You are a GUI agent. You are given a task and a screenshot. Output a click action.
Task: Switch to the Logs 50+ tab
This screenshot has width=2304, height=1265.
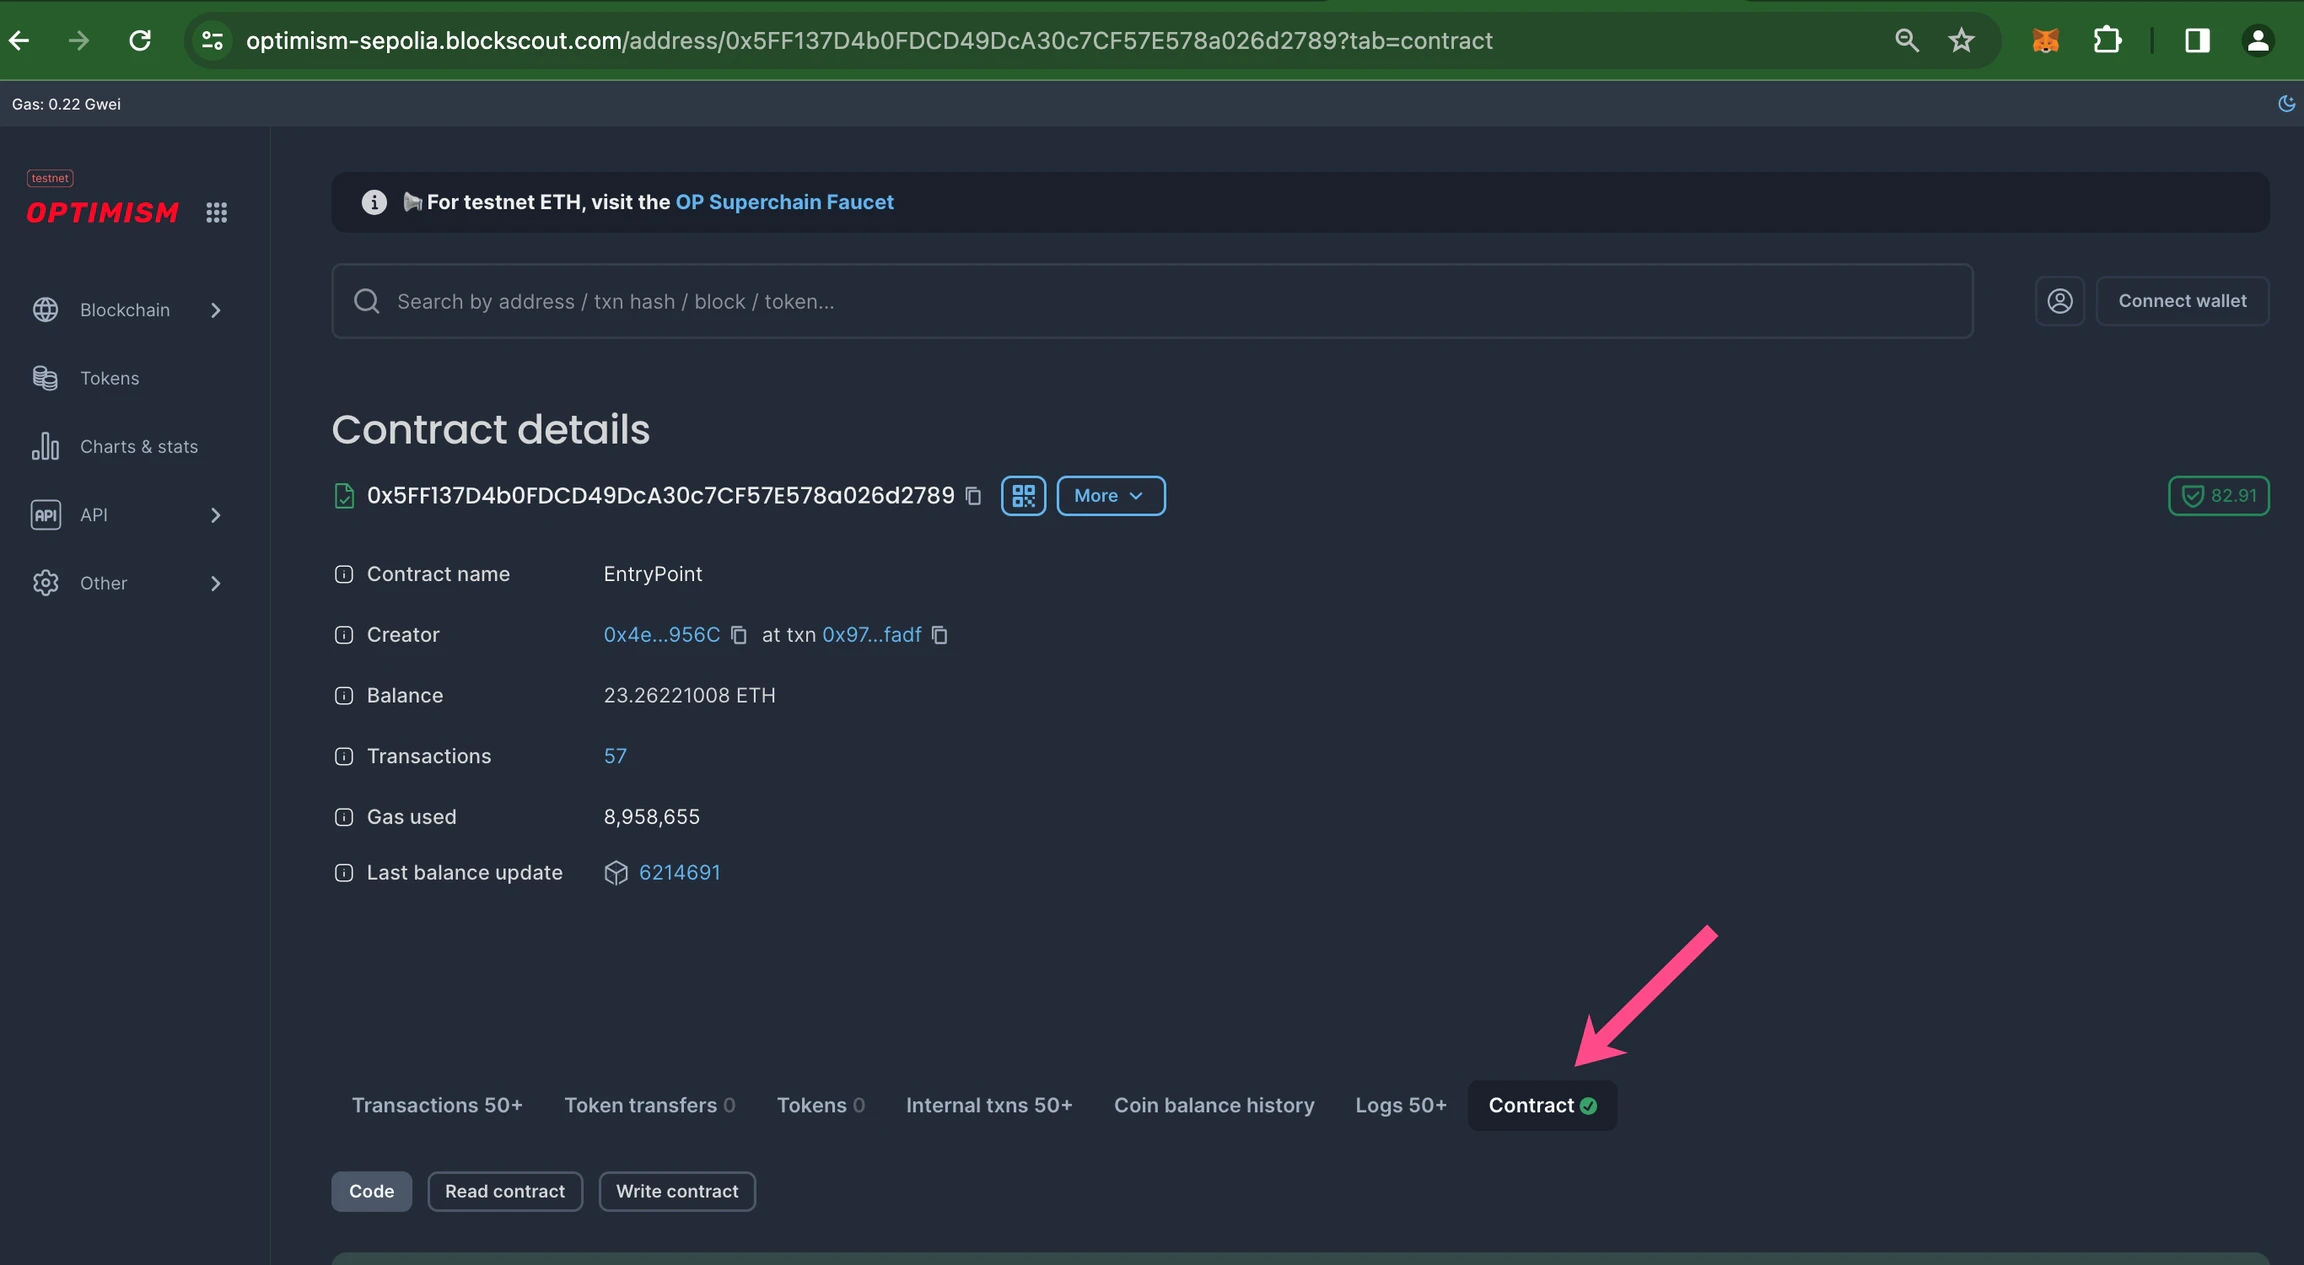(x=1400, y=1105)
